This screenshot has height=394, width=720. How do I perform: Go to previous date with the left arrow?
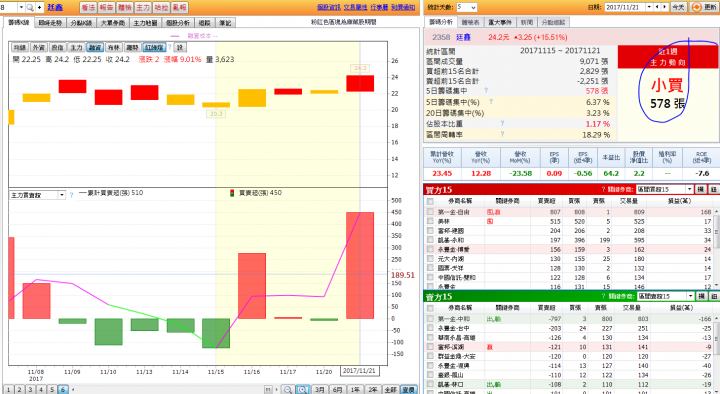[657, 7]
